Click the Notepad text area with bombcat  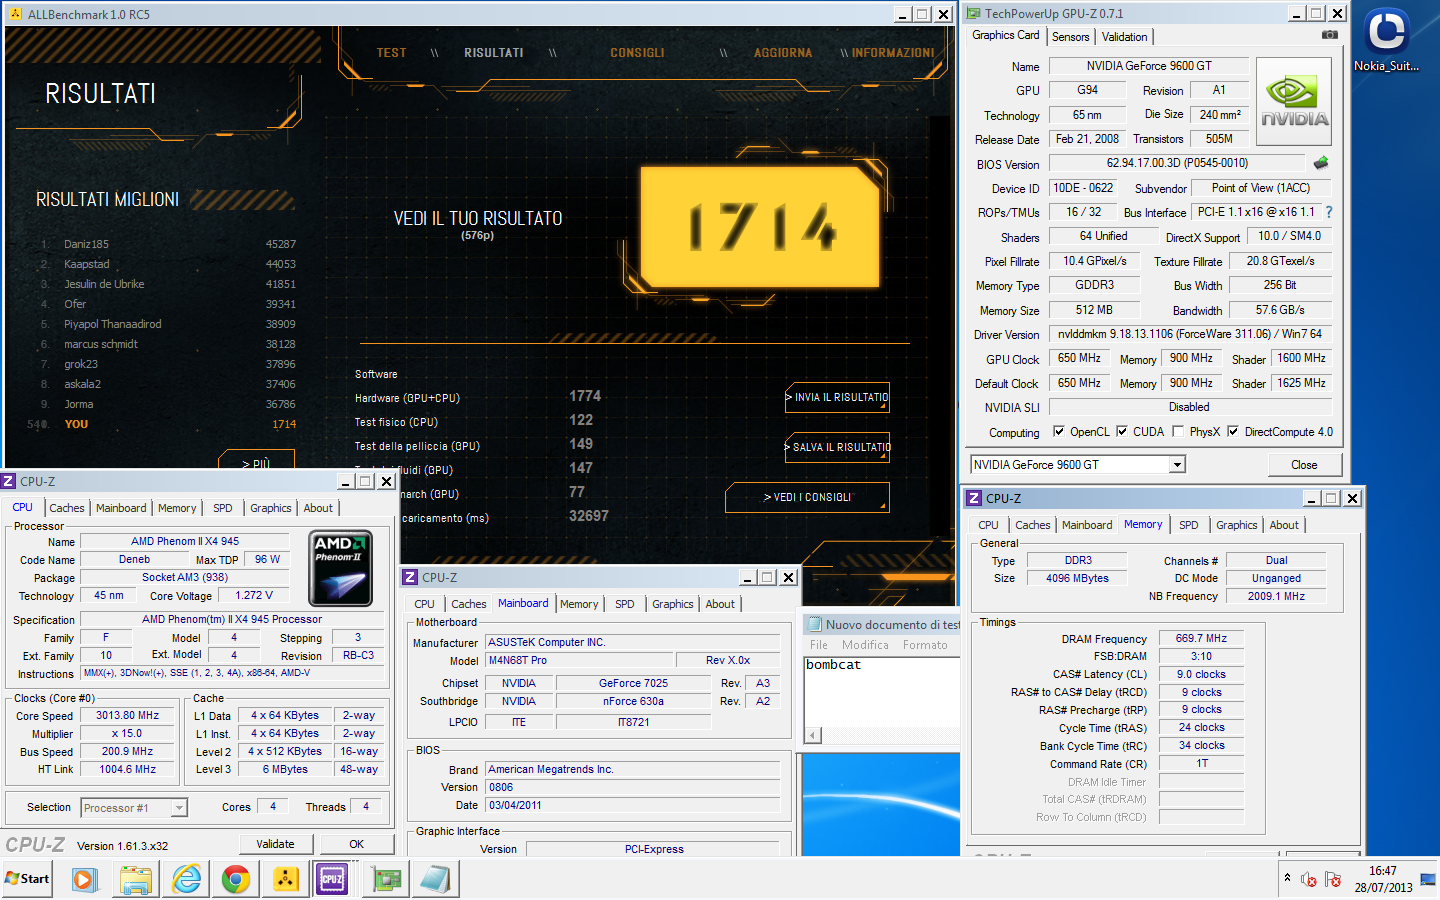882,690
